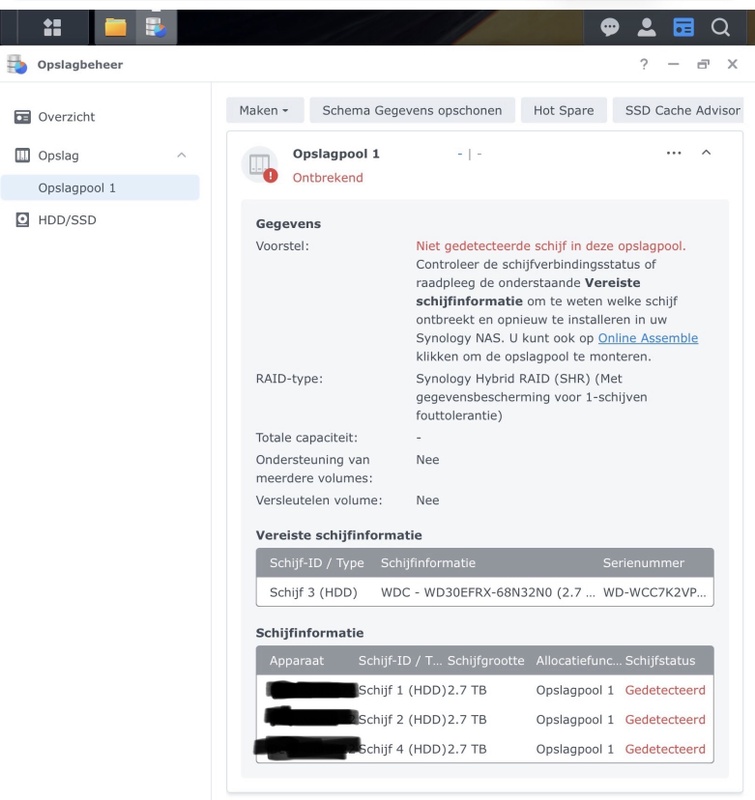Click the Opslag sidebar icon
This screenshot has width=755, height=800.
[x=22, y=155]
